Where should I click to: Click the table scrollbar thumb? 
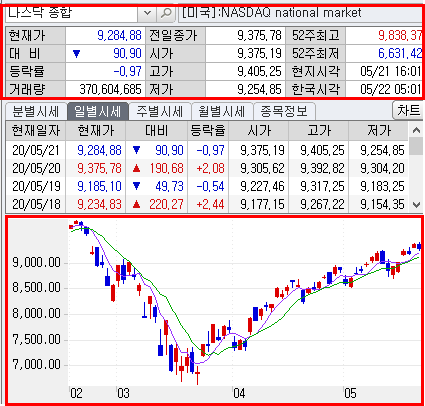[416, 147]
